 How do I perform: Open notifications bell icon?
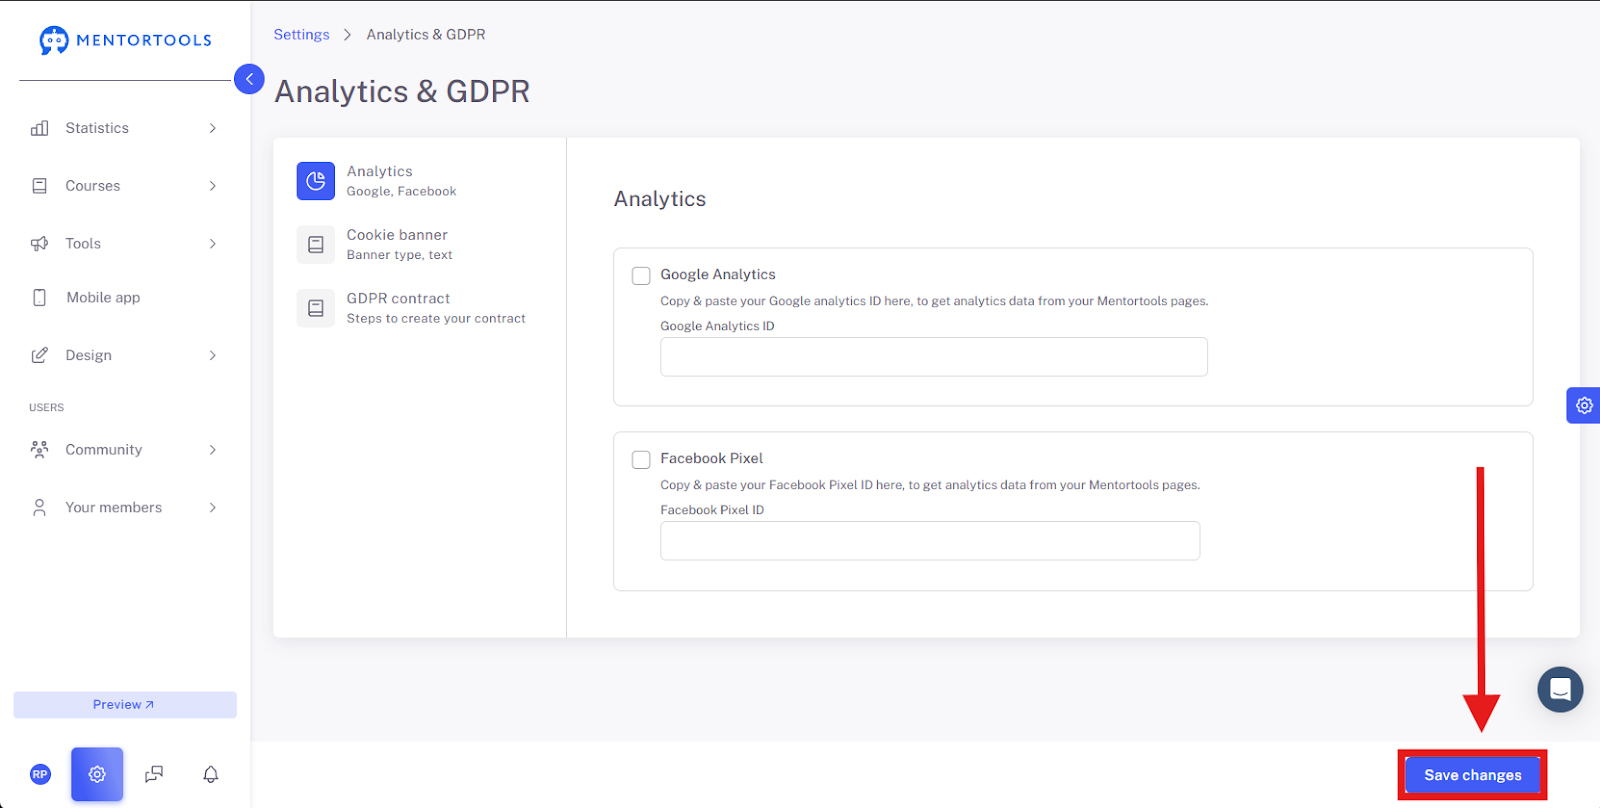(211, 774)
